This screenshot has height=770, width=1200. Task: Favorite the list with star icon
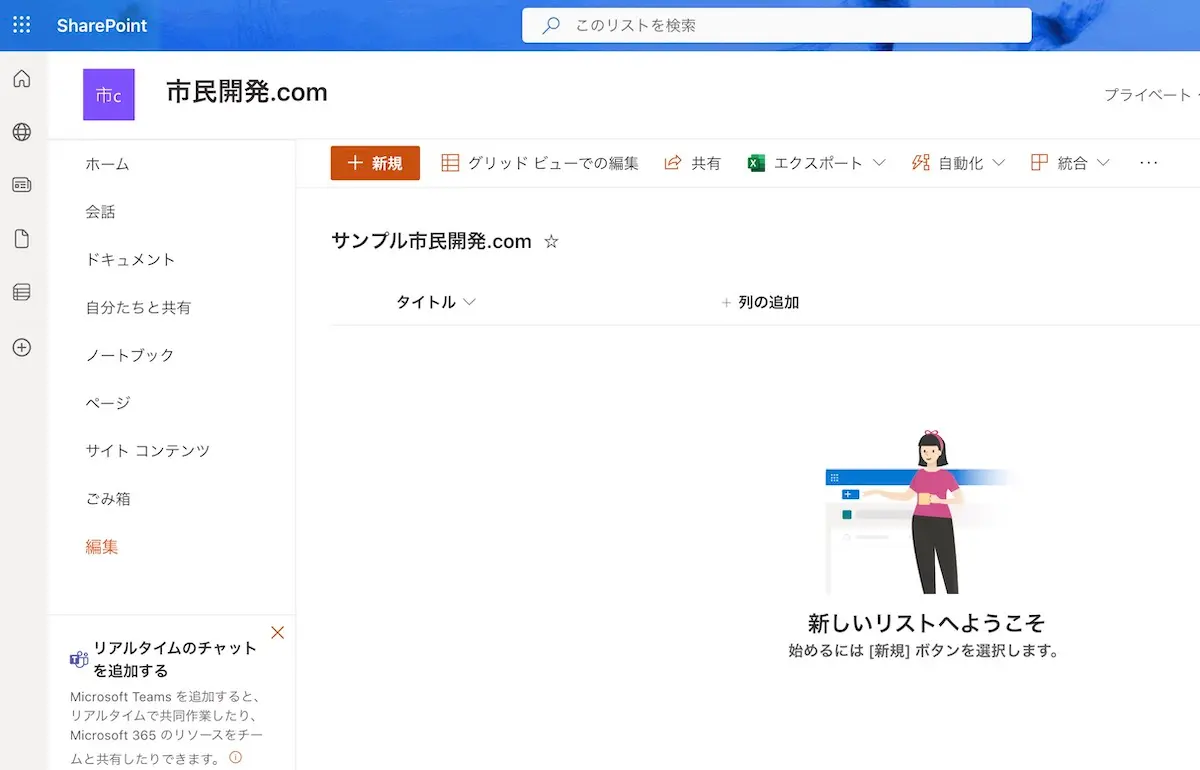click(551, 241)
